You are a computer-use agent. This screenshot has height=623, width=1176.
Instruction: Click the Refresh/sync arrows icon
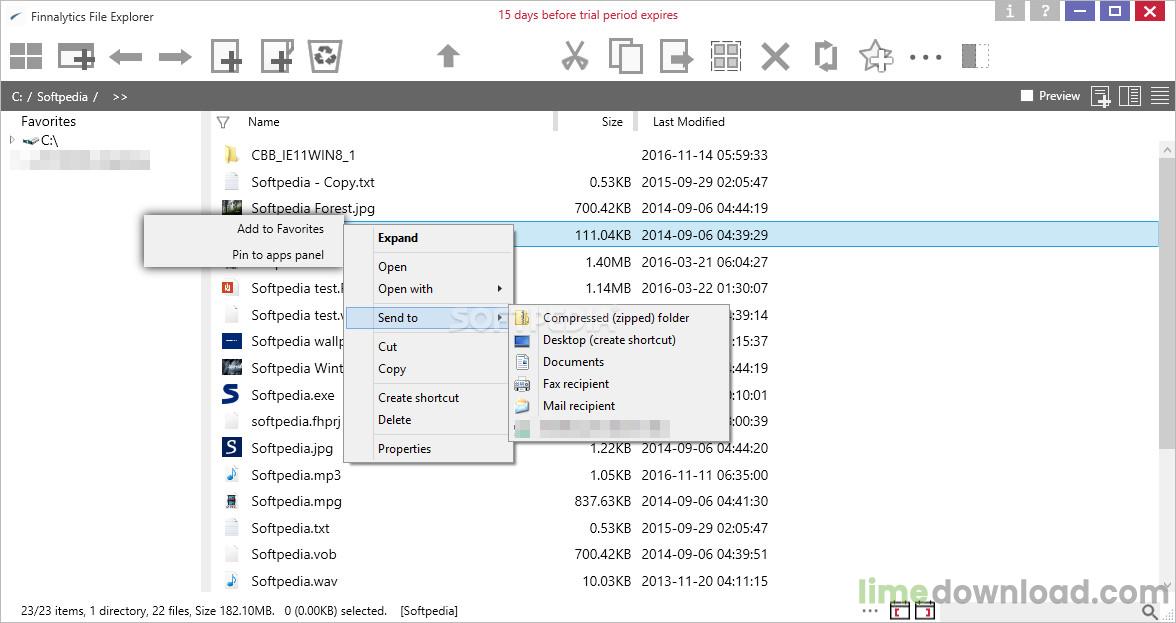(825, 57)
